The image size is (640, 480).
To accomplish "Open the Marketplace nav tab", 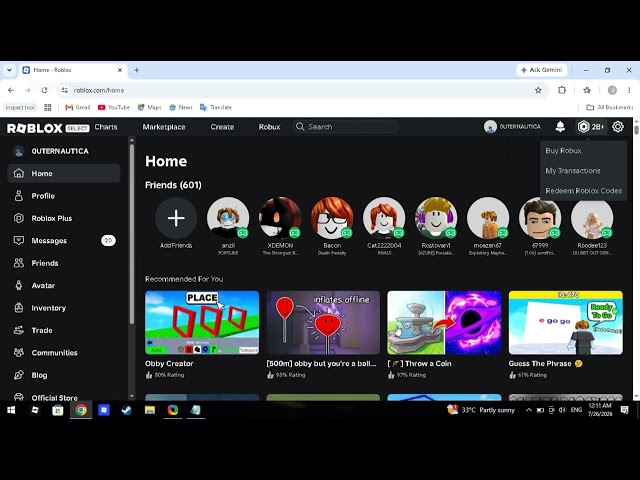I will pos(164,127).
